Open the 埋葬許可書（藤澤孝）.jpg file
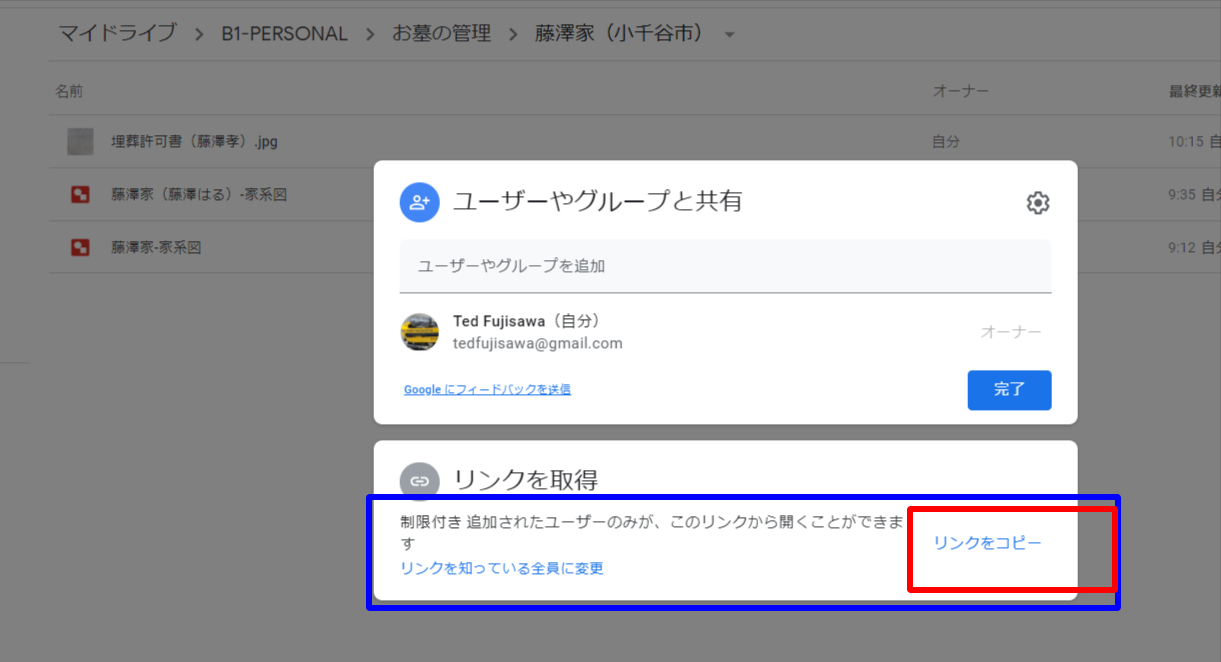This screenshot has height=662, width=1221. point(197,141)
